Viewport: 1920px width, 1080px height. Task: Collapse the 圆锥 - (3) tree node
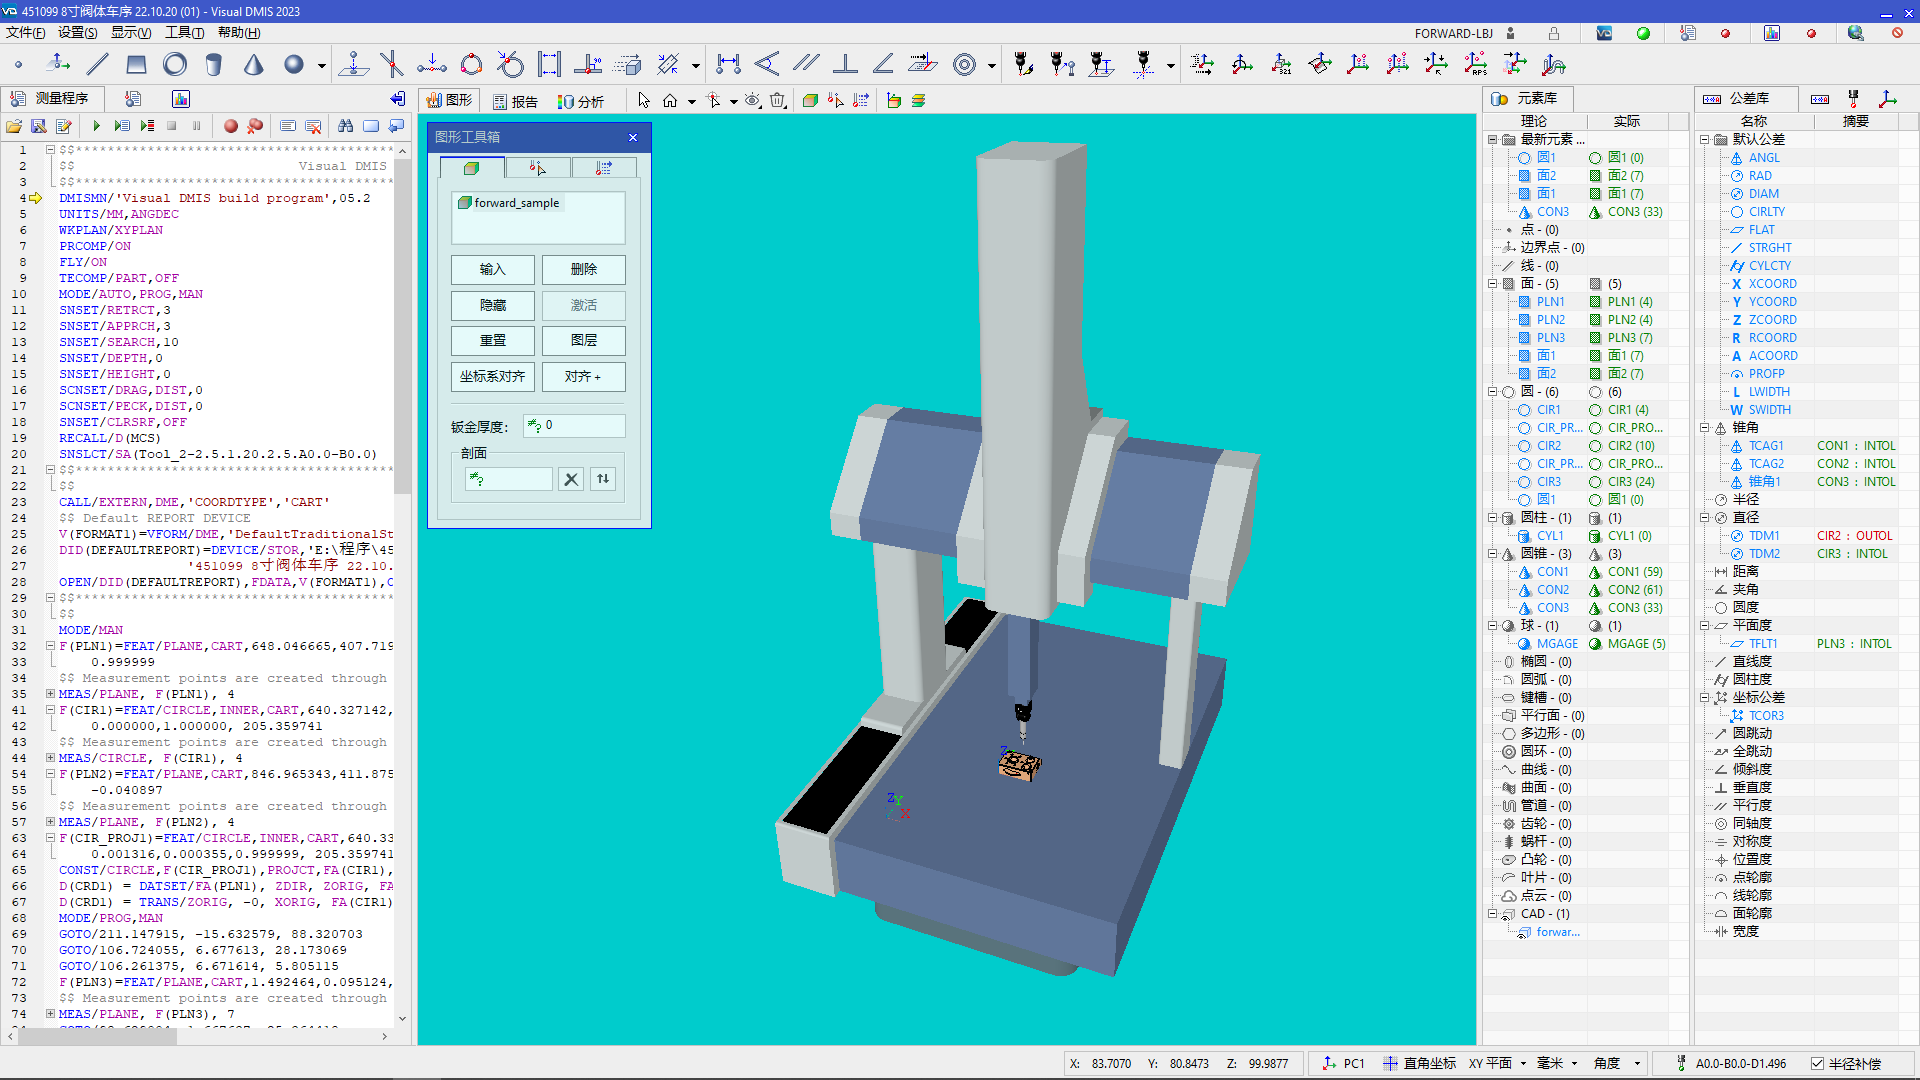pos(1492,554)
